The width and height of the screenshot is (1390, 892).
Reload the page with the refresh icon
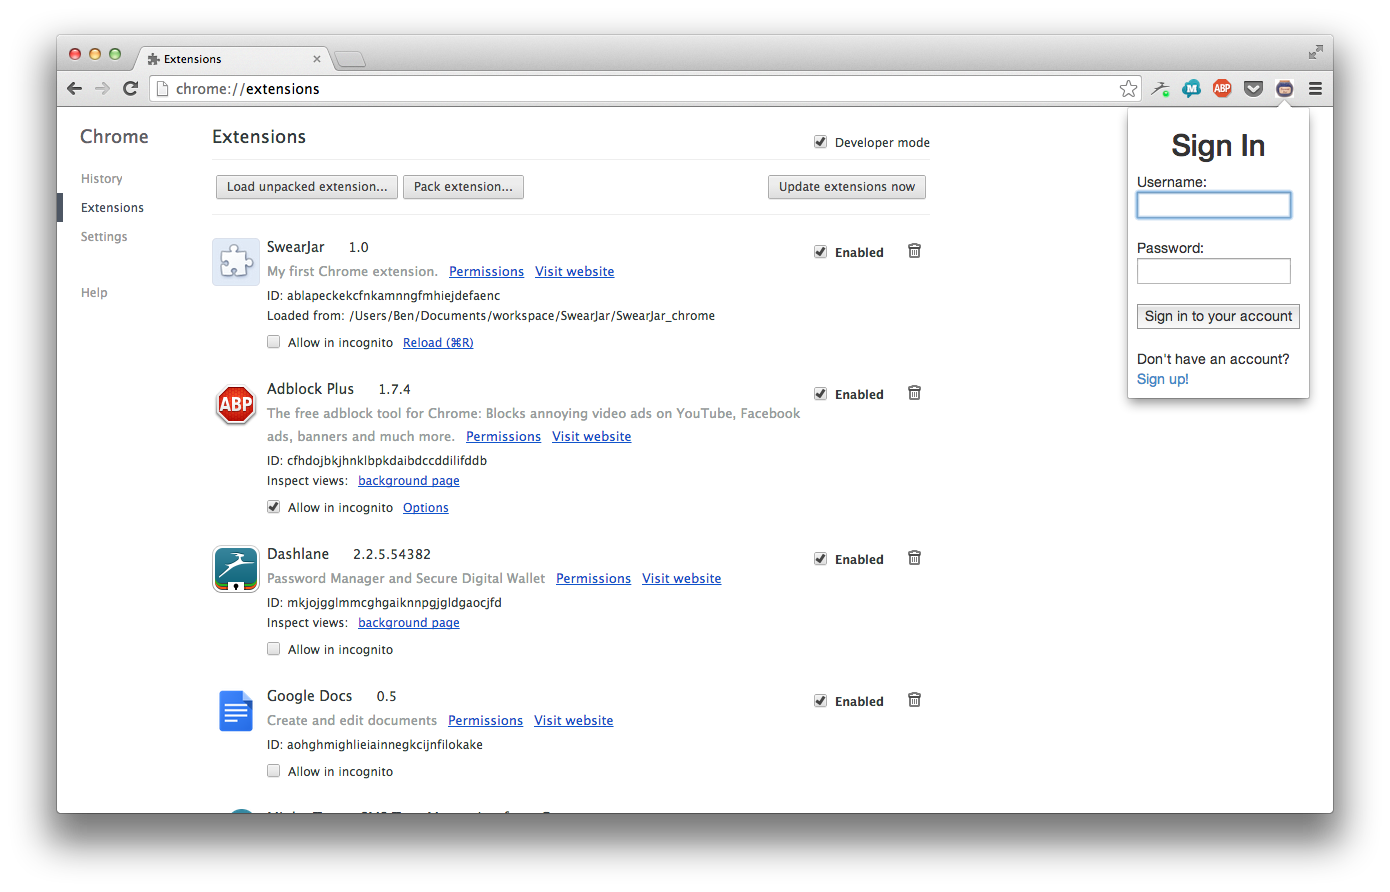130,89
